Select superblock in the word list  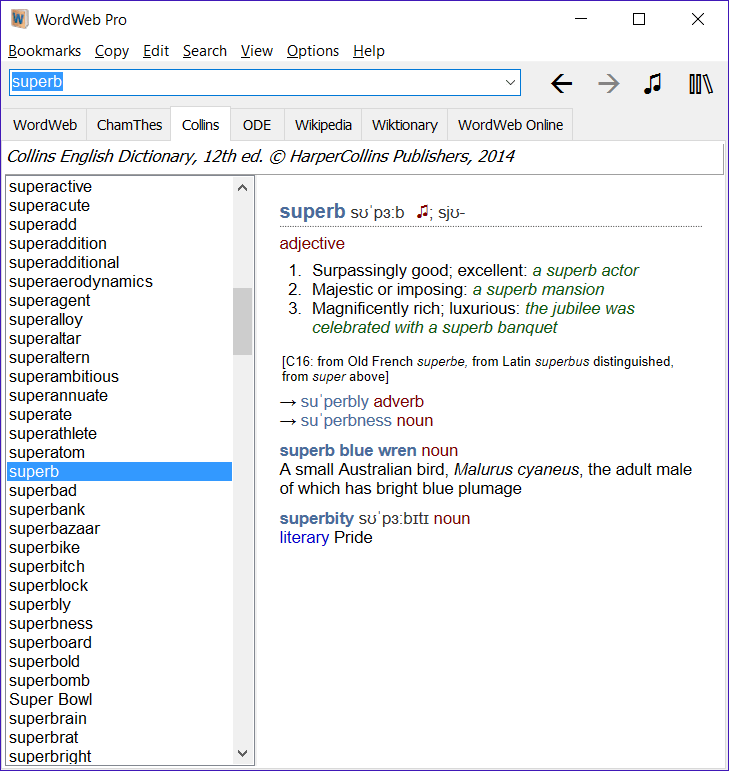[x=119, y=586]
